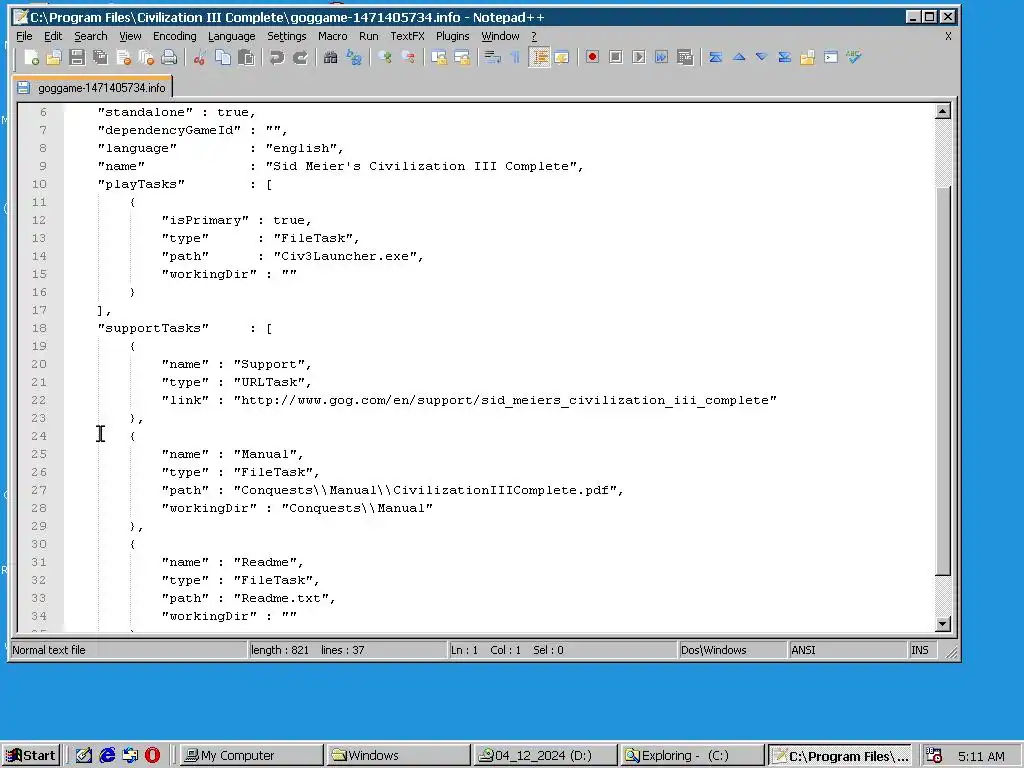
Task: Click the Save All toolbar icon
Action: (100, 57)
